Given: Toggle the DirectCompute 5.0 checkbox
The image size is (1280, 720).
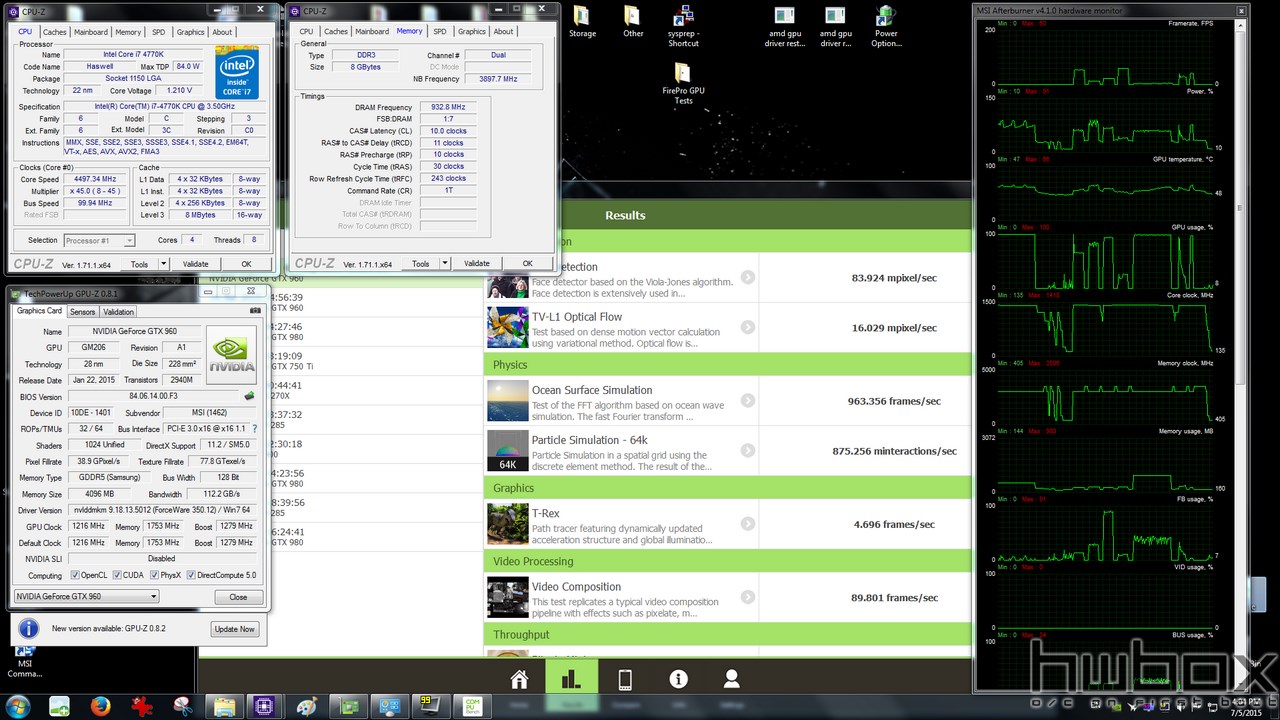Looking at the screenshot, I should [x=192, y=576].
